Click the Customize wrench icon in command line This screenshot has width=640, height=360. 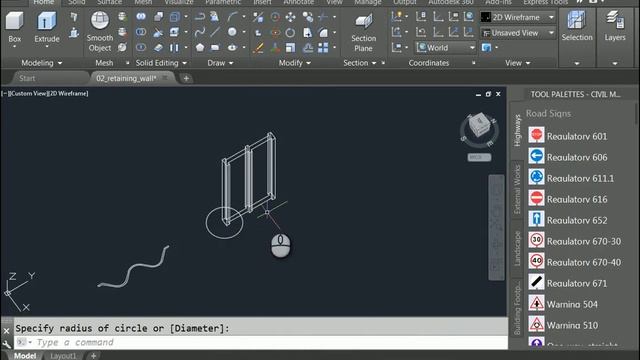pyautogui.click(x=6, y=344)
